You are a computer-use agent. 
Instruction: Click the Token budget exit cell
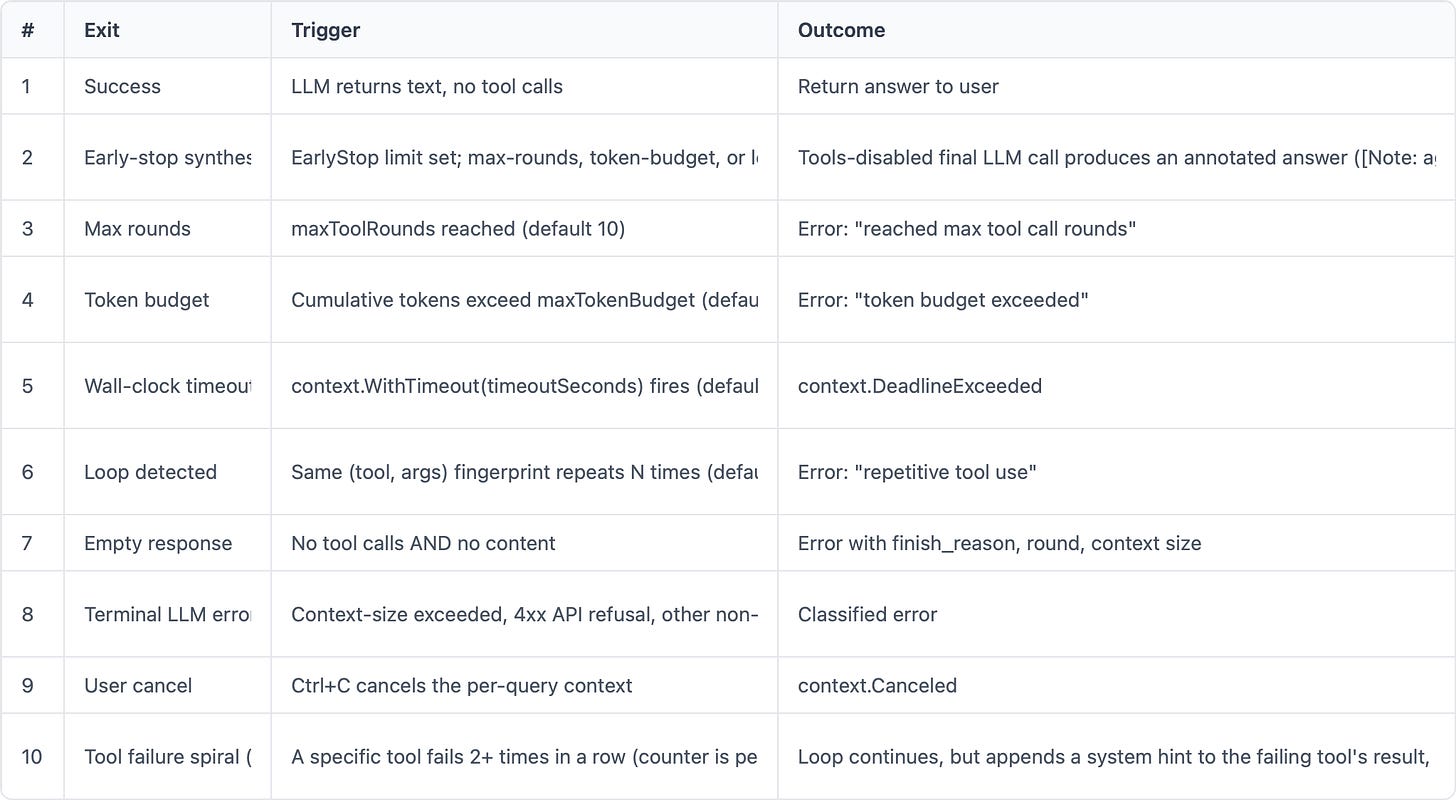tap(167, 299)
